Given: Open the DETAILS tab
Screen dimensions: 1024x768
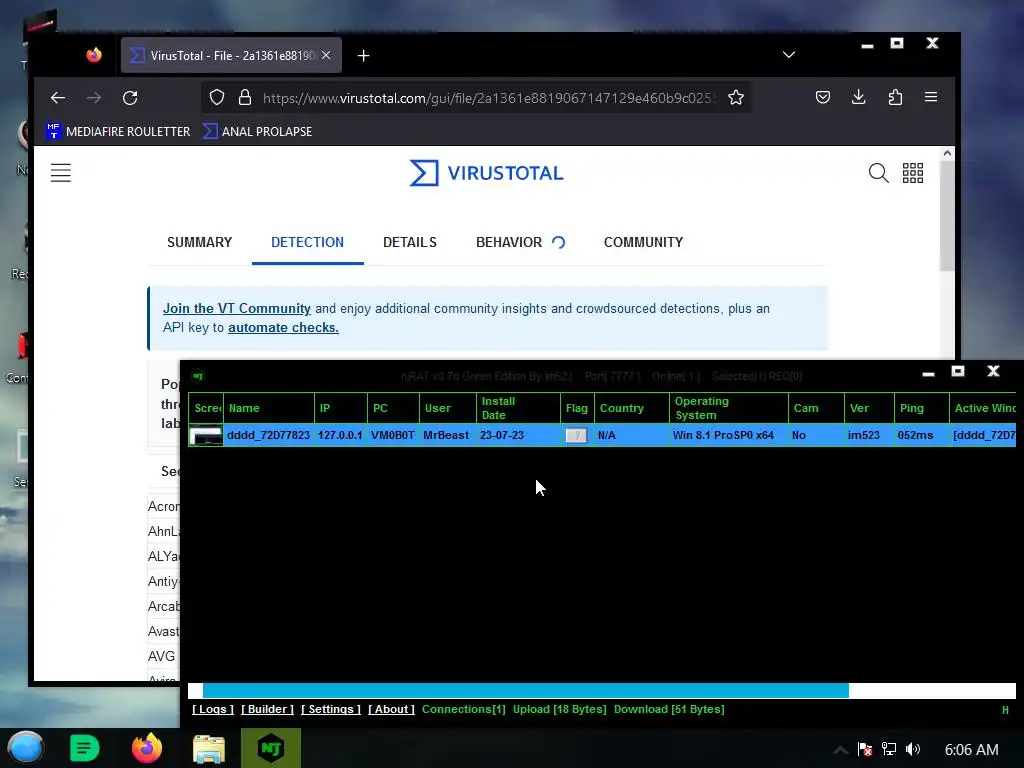Looking at the screenshot, I should pos(409,242).
